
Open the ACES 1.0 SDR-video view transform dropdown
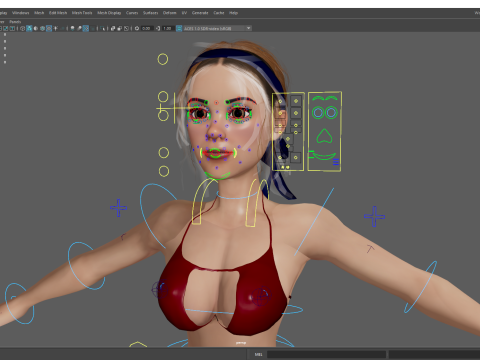pos(218,28)
